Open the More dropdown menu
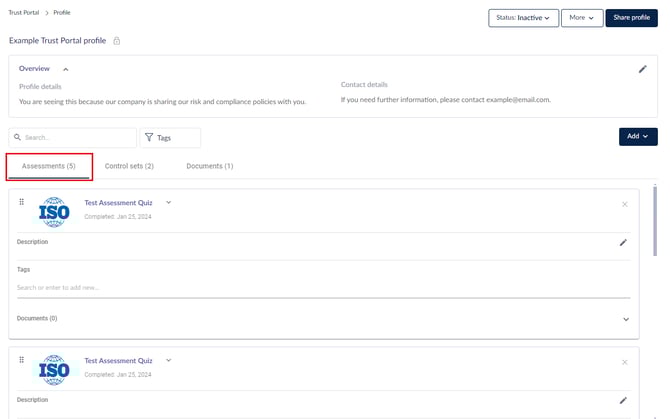Image resolution: width=670 pixels, height=419 pixels. [x=581, y=18]
